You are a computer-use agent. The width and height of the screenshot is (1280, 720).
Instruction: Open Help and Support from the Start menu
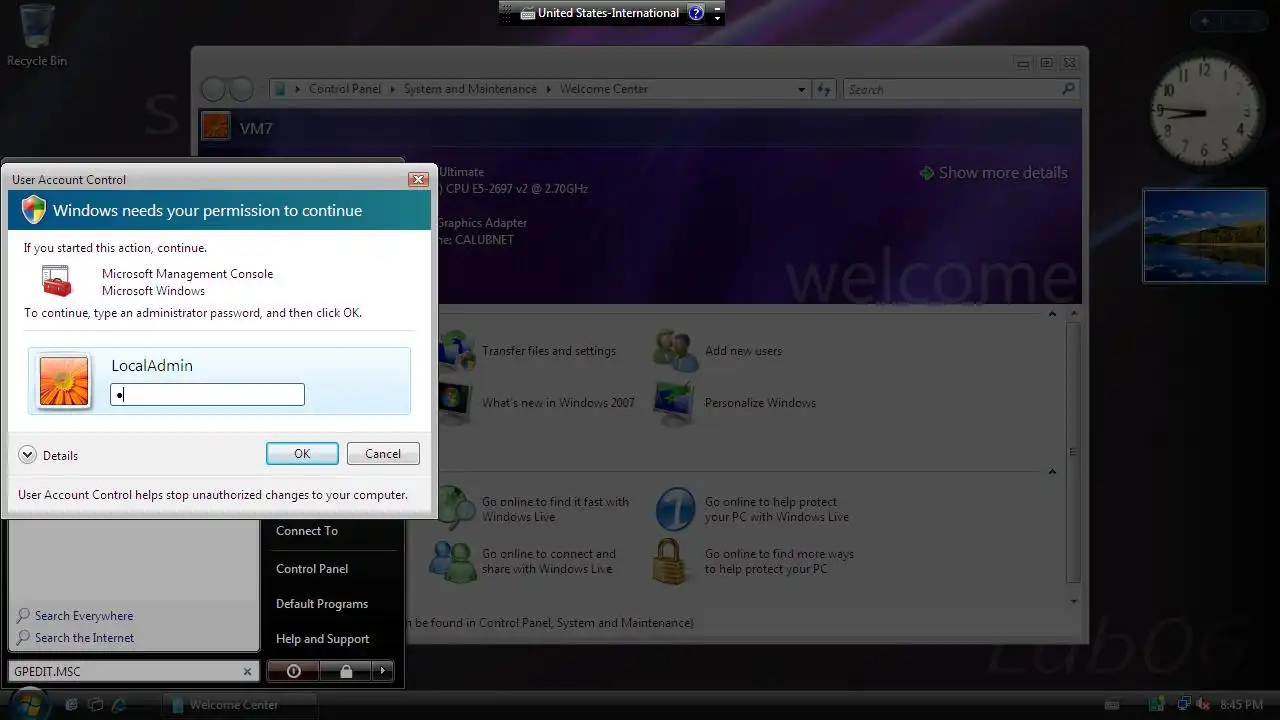(x=322, y=639)
